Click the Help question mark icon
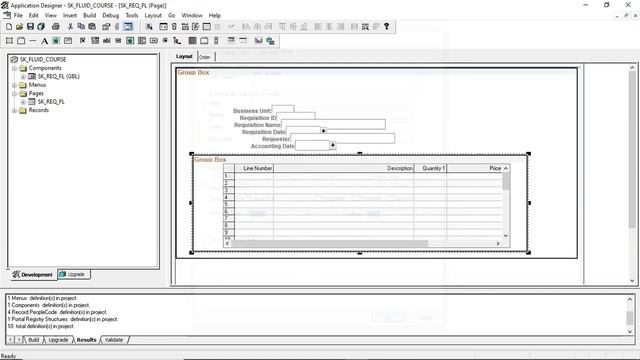The image size is (640, 360). point(387,27)
